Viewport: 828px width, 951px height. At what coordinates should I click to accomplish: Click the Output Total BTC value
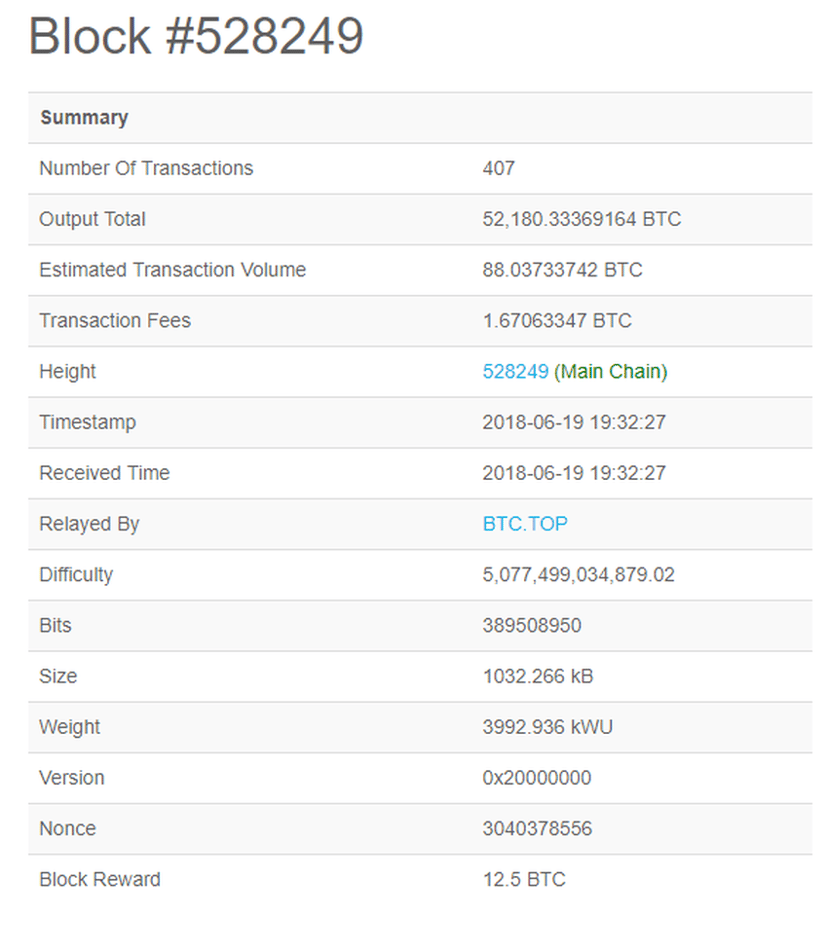pos(581,219)
